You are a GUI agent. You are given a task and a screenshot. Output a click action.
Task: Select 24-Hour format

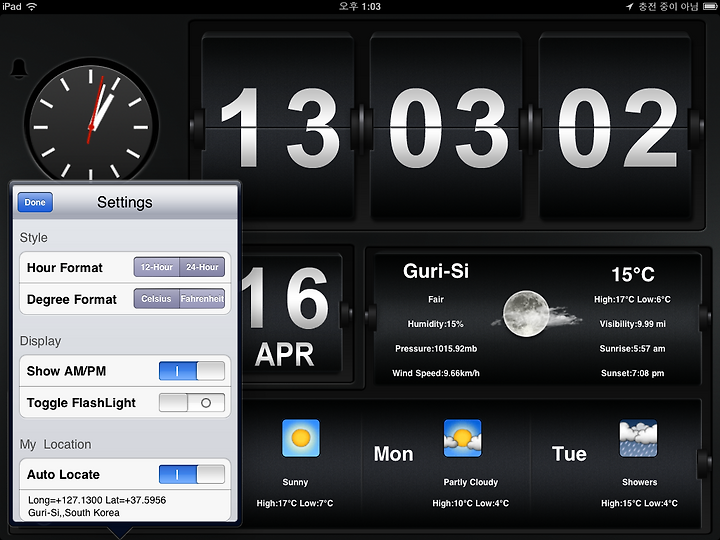click(x=202, y=267)
